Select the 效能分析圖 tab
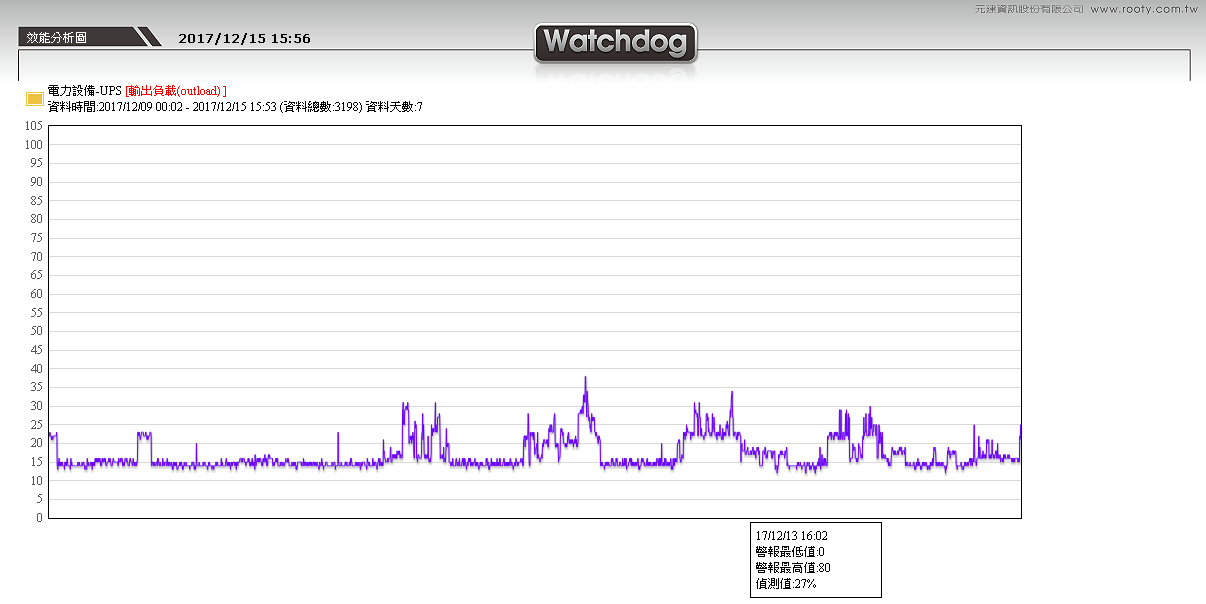Viewport: 1206px width, 604px height. click(57, 38)
